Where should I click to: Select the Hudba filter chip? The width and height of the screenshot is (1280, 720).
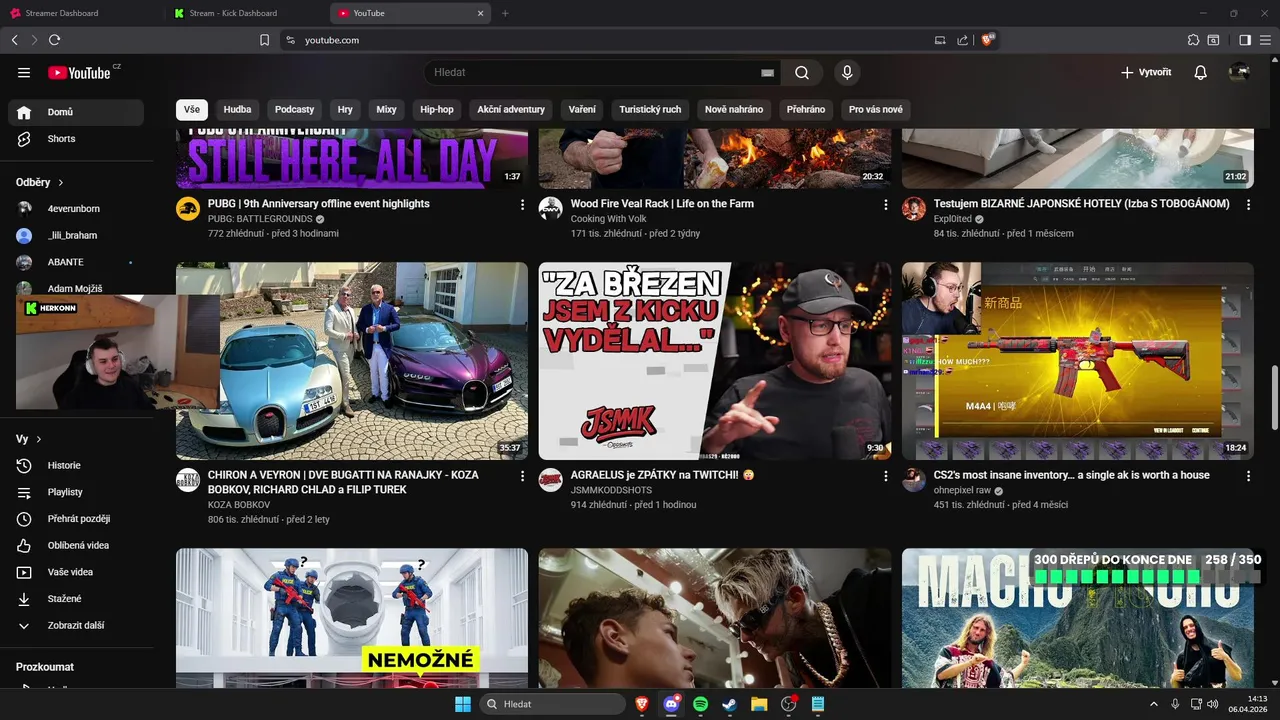[237, 109]
